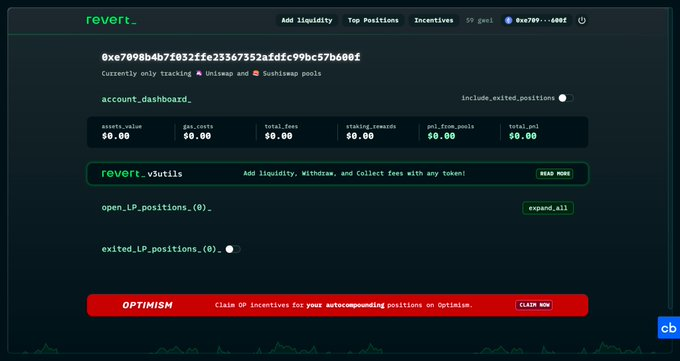
Task: Click the Ethereum icon beside wallet address
Action: [x=508, y=20]
